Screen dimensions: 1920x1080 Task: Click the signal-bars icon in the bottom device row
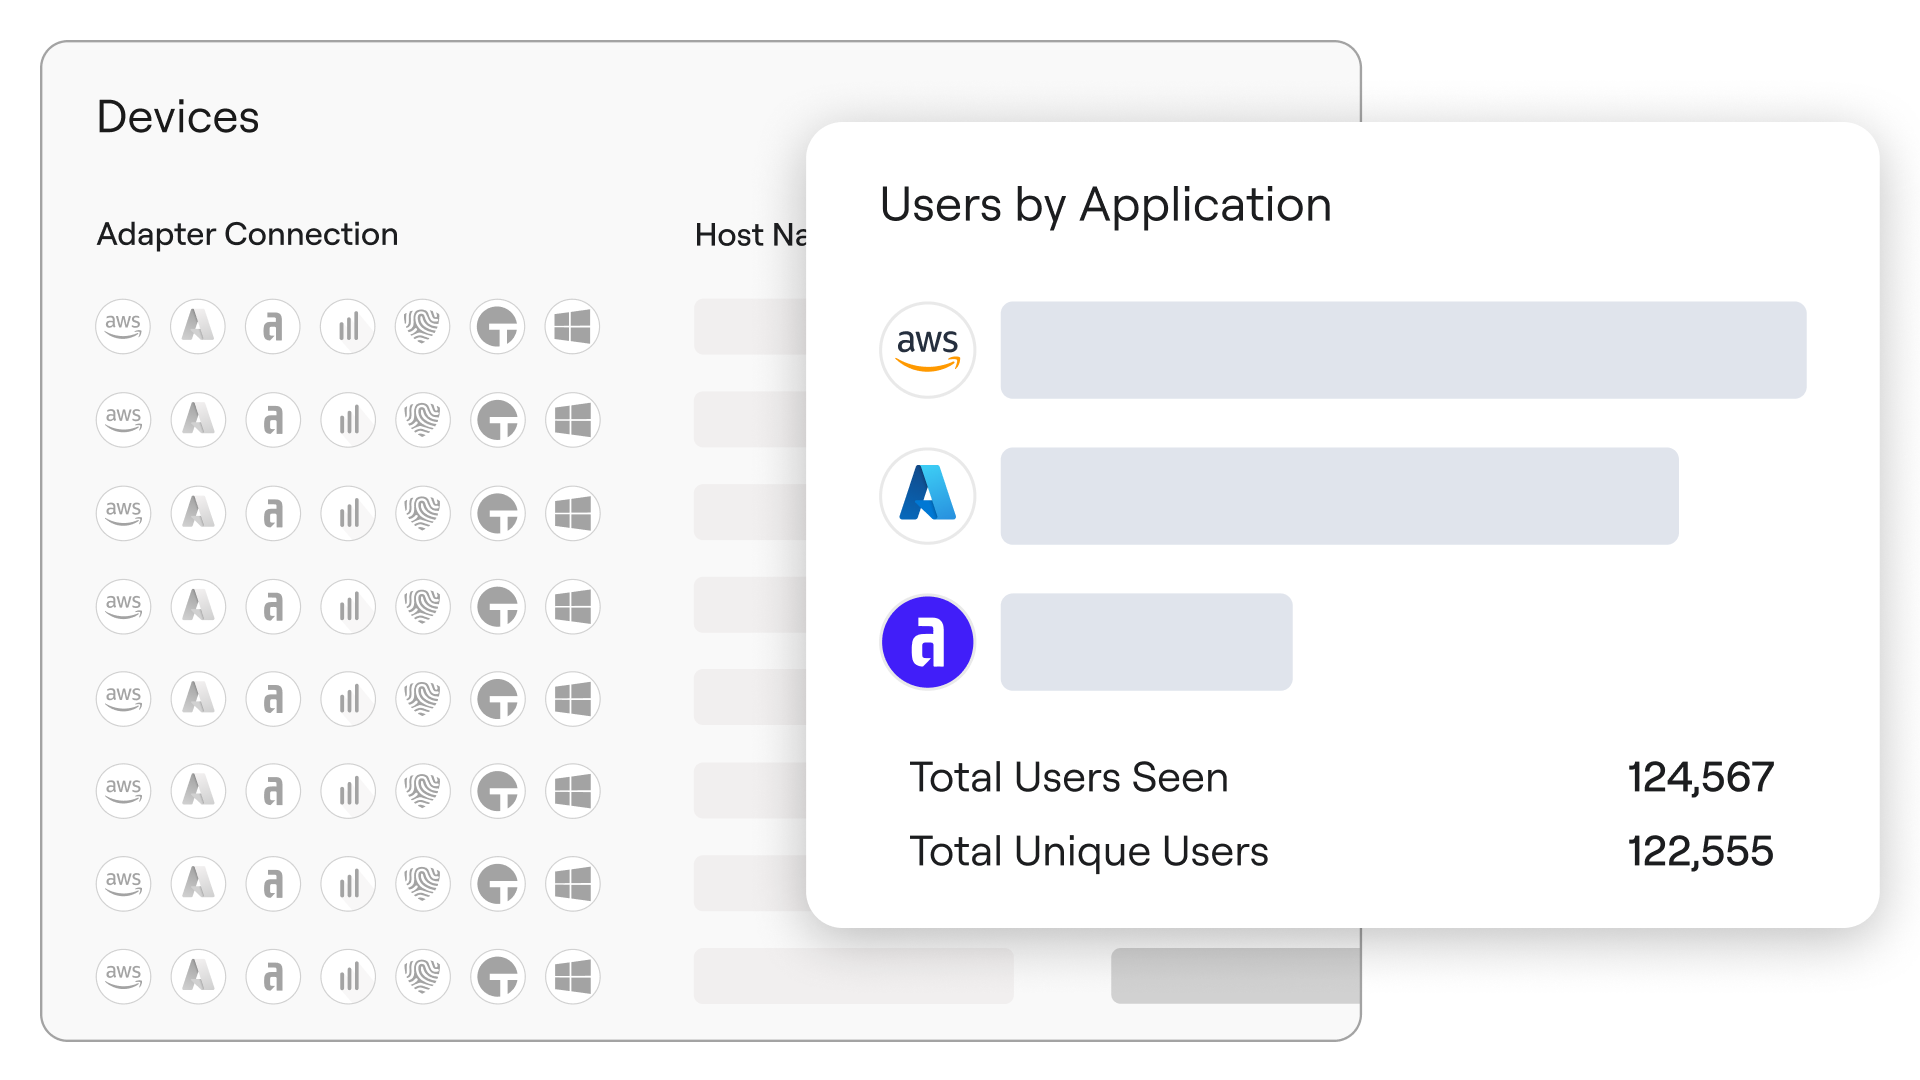click(x=348, y=976)
